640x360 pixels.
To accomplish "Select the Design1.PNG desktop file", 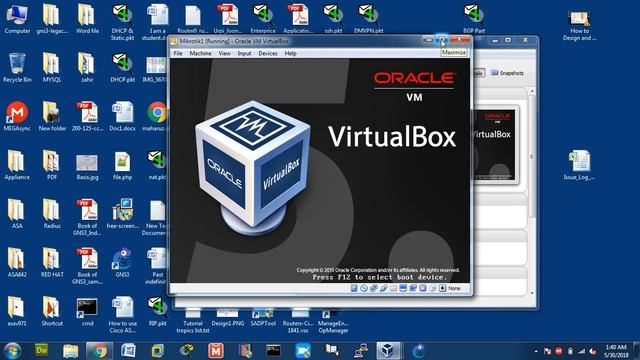I will pyautogui.click(x=227, y=318).
